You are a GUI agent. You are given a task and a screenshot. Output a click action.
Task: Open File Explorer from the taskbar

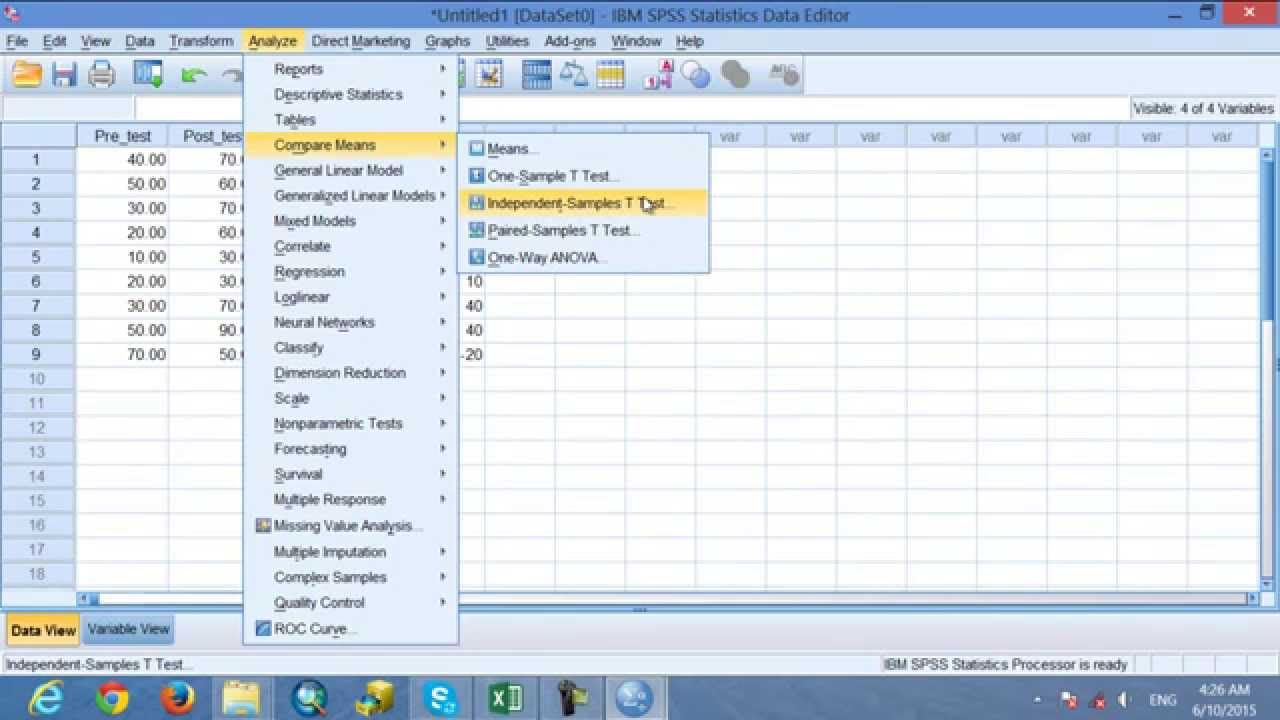241,698
